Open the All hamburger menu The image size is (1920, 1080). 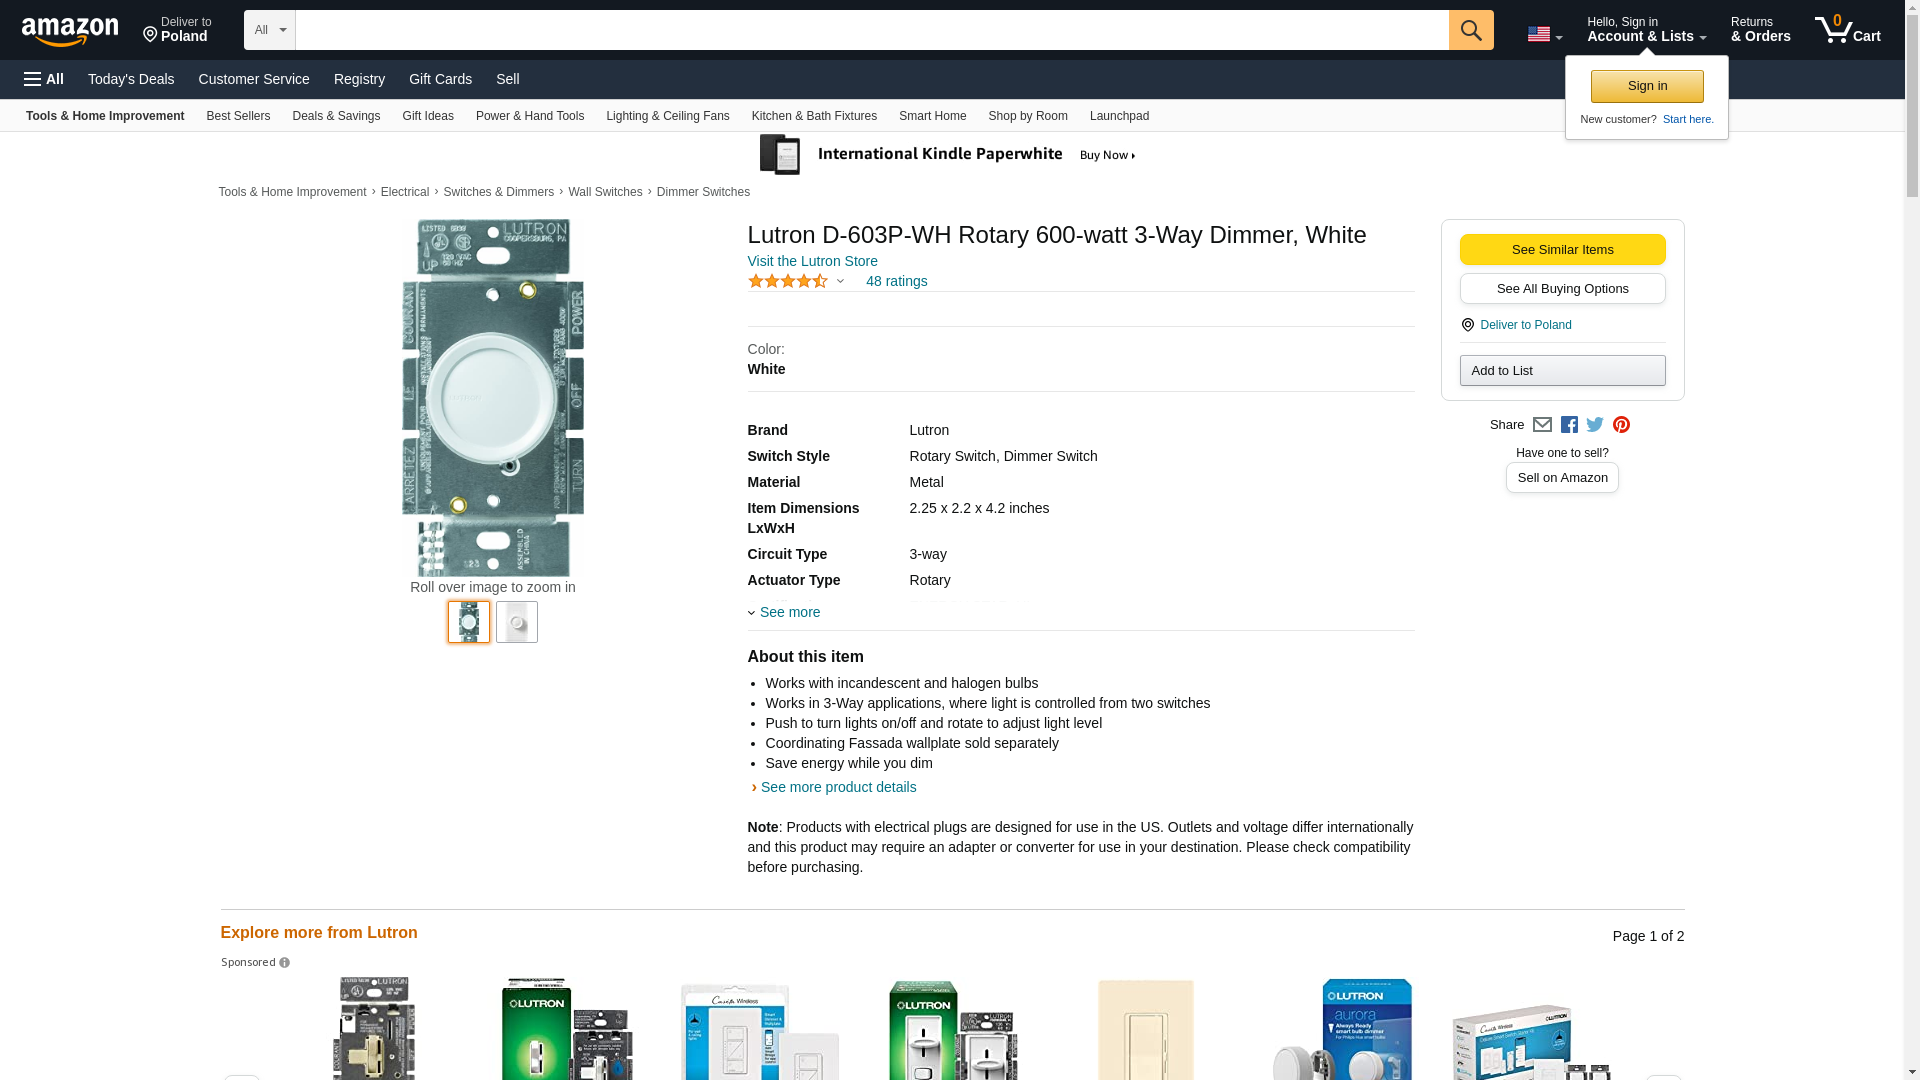coord(44,79)
